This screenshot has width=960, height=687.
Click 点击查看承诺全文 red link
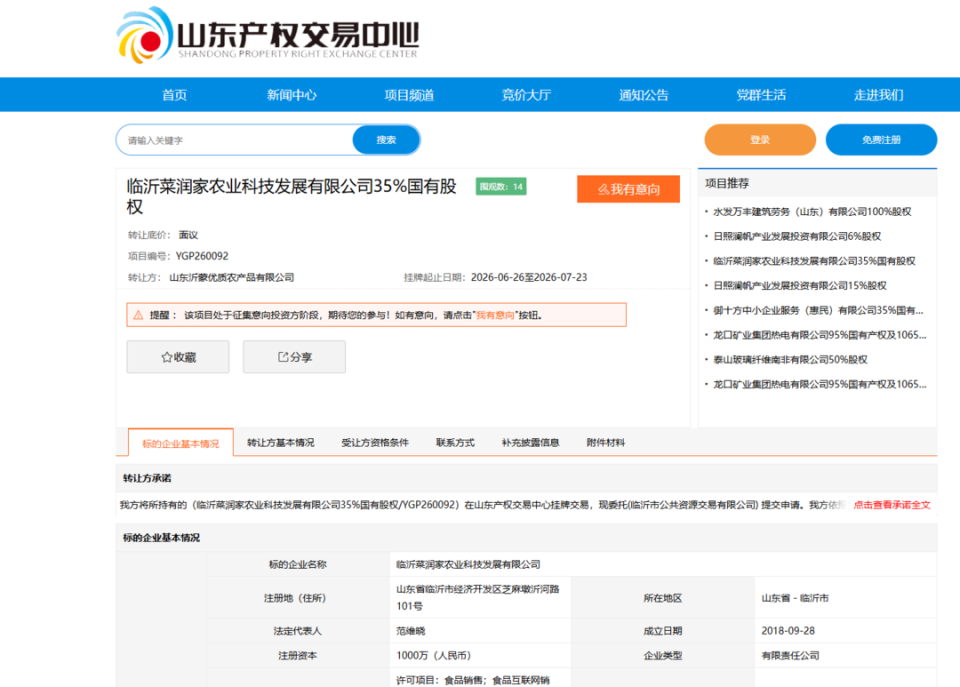(x=892, y=505)
